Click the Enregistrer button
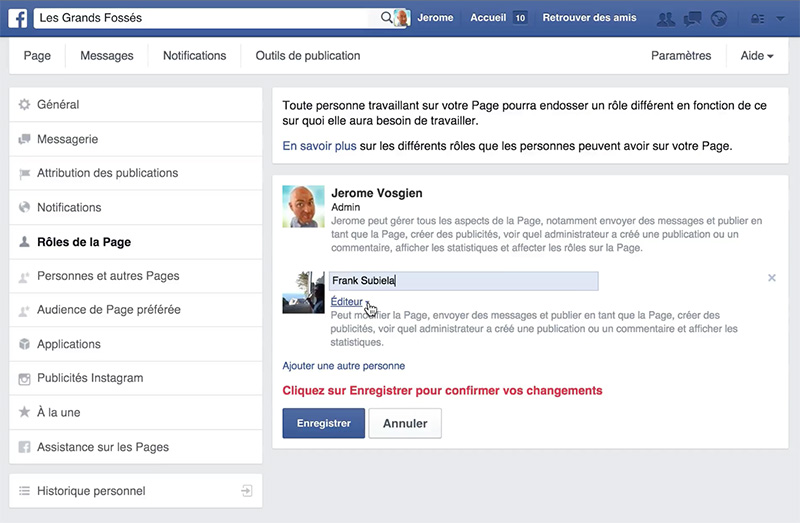This screenshot has height=523, width=800. [323, 423]
